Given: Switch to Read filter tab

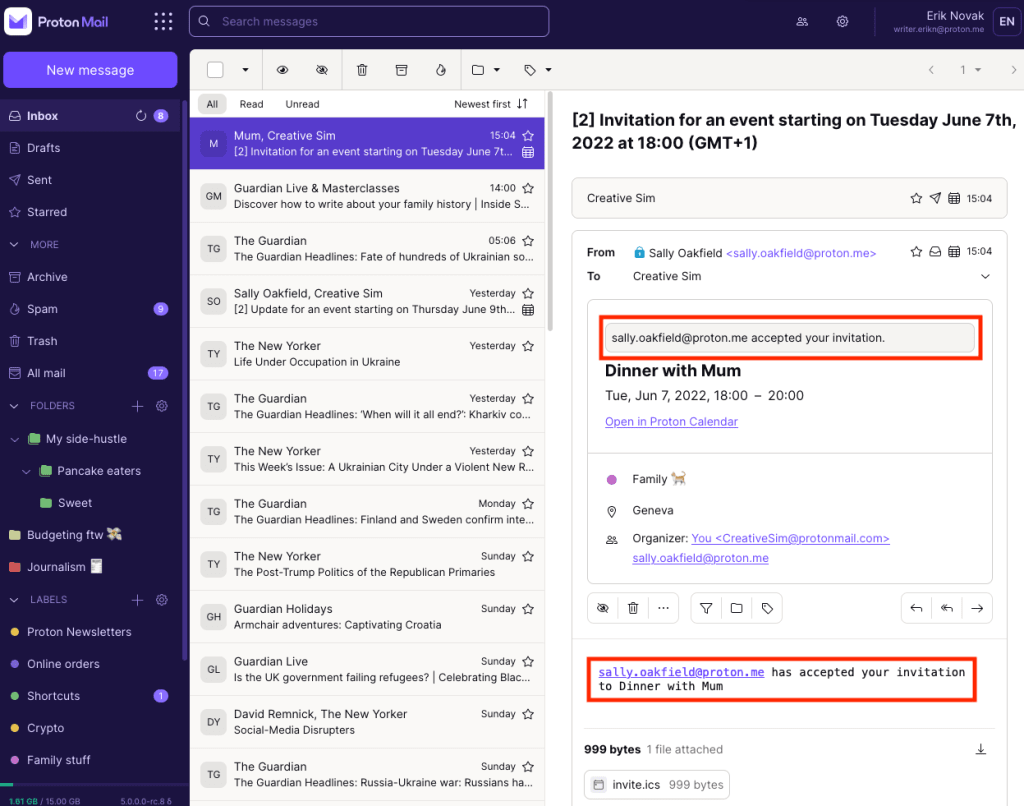Looking at the screenshot, I should pyautogui.click(x=251, y=104).
